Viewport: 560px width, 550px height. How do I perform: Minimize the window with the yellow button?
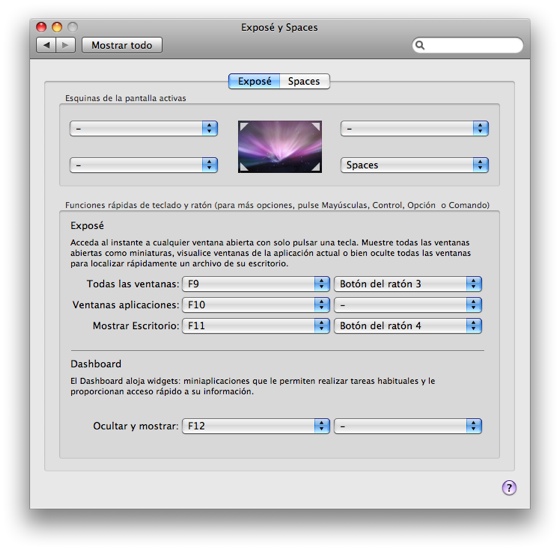[57, 27]
